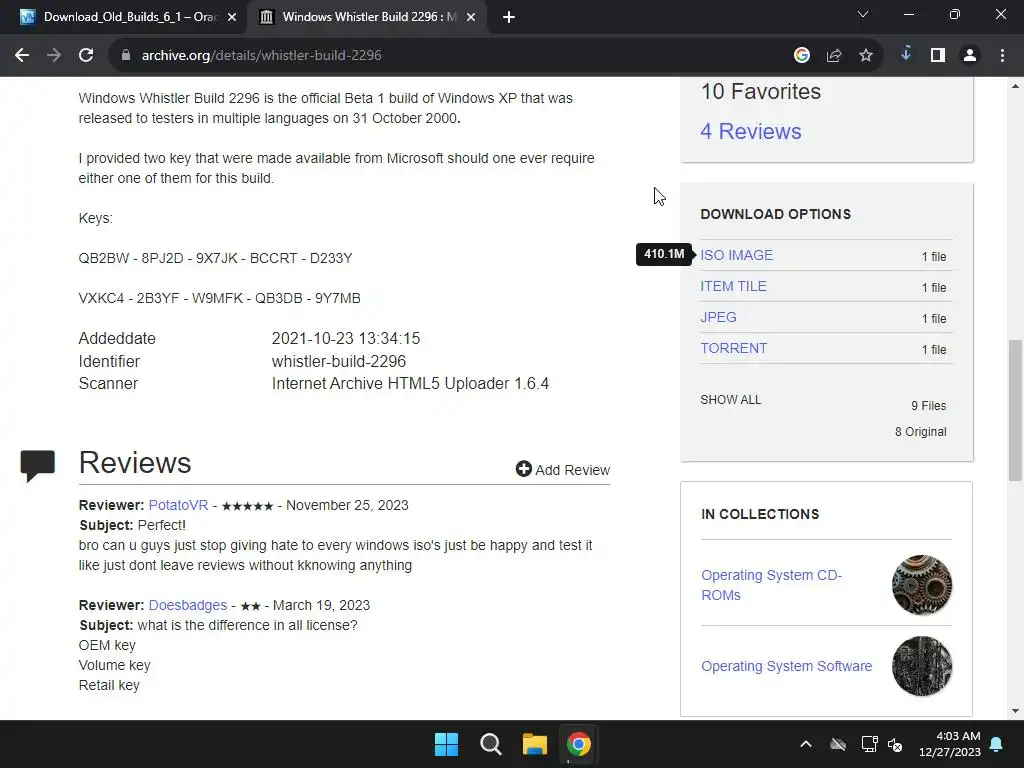Select the Windows Whistler Build 2296 tab
The height and width of the screenshot is (768, 1024).
[x=366, y=17]
